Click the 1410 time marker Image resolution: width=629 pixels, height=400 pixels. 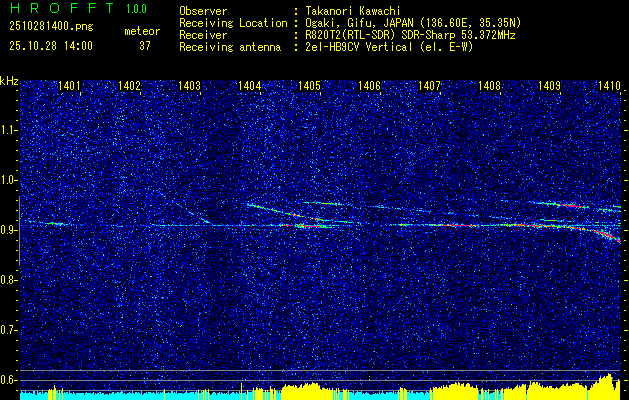tap(609, 85)
